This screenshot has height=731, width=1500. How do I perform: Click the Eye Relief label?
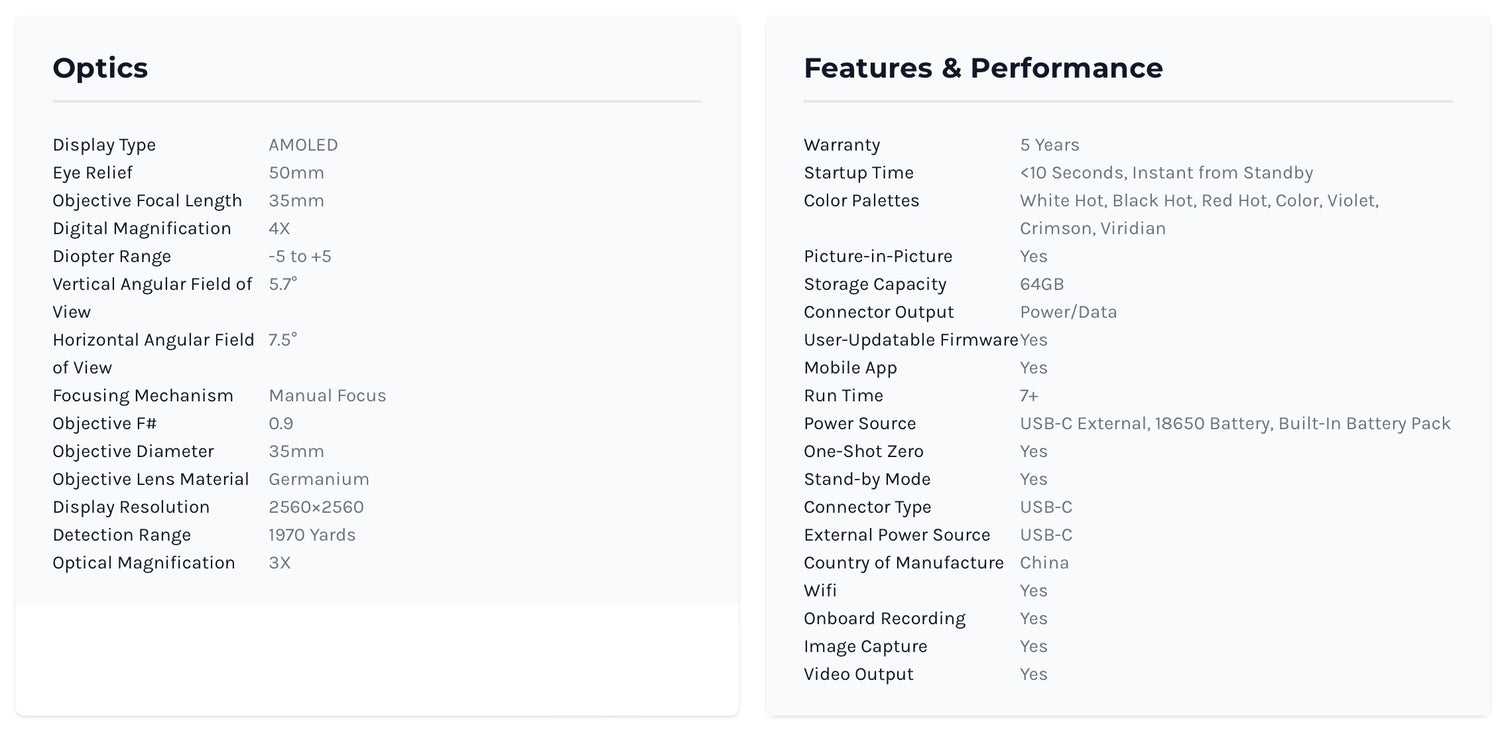pos(92,173)
